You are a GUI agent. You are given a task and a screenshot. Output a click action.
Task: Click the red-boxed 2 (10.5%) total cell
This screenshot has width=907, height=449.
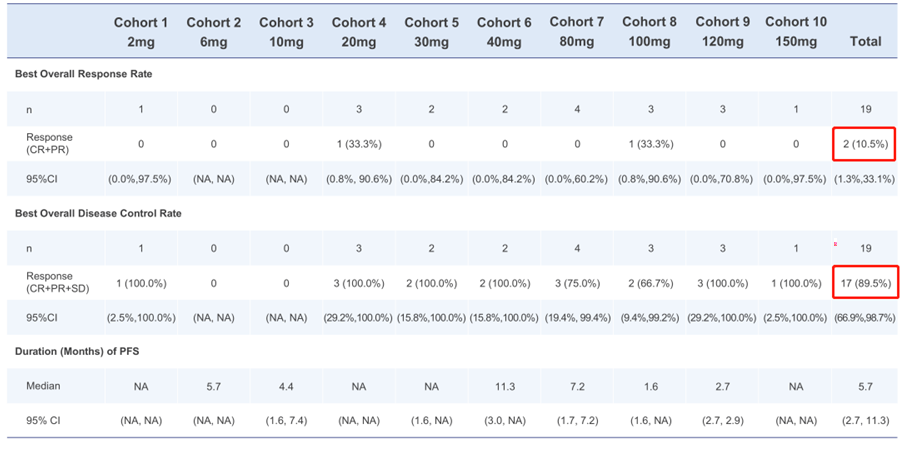point(865,144)
